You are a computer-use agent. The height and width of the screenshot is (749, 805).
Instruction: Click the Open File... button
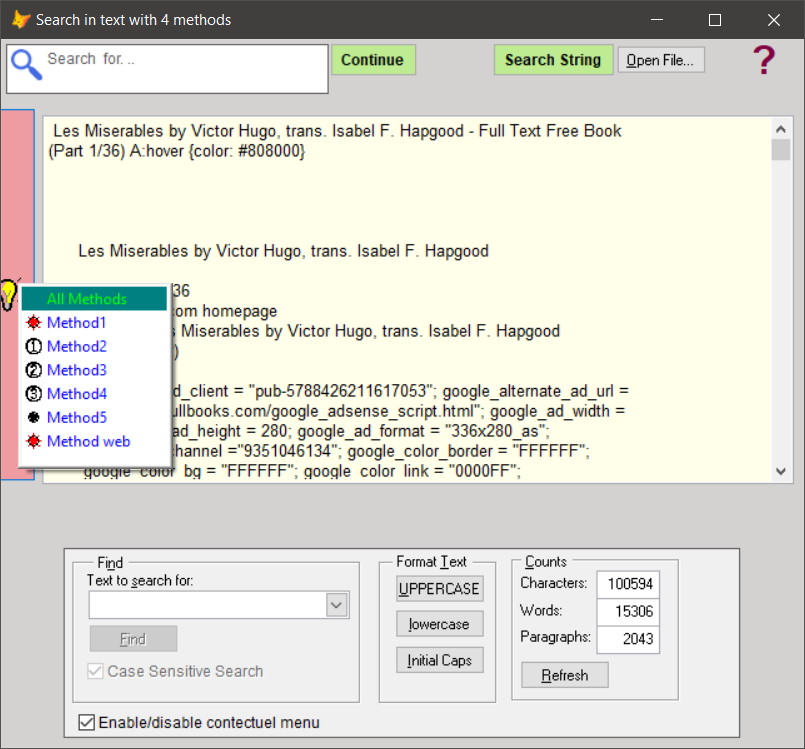[661, 60]
